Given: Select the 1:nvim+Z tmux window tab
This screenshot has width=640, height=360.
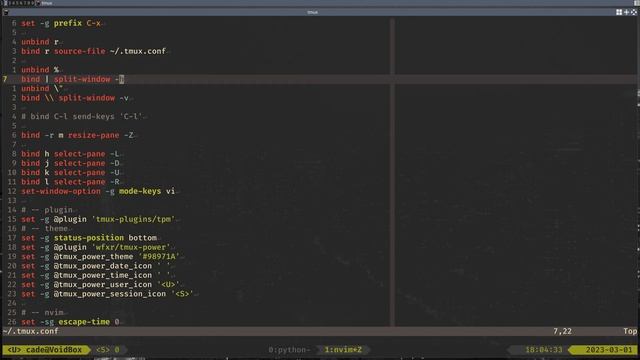Looking at the screenshot, I should click(x=343, y=350).
